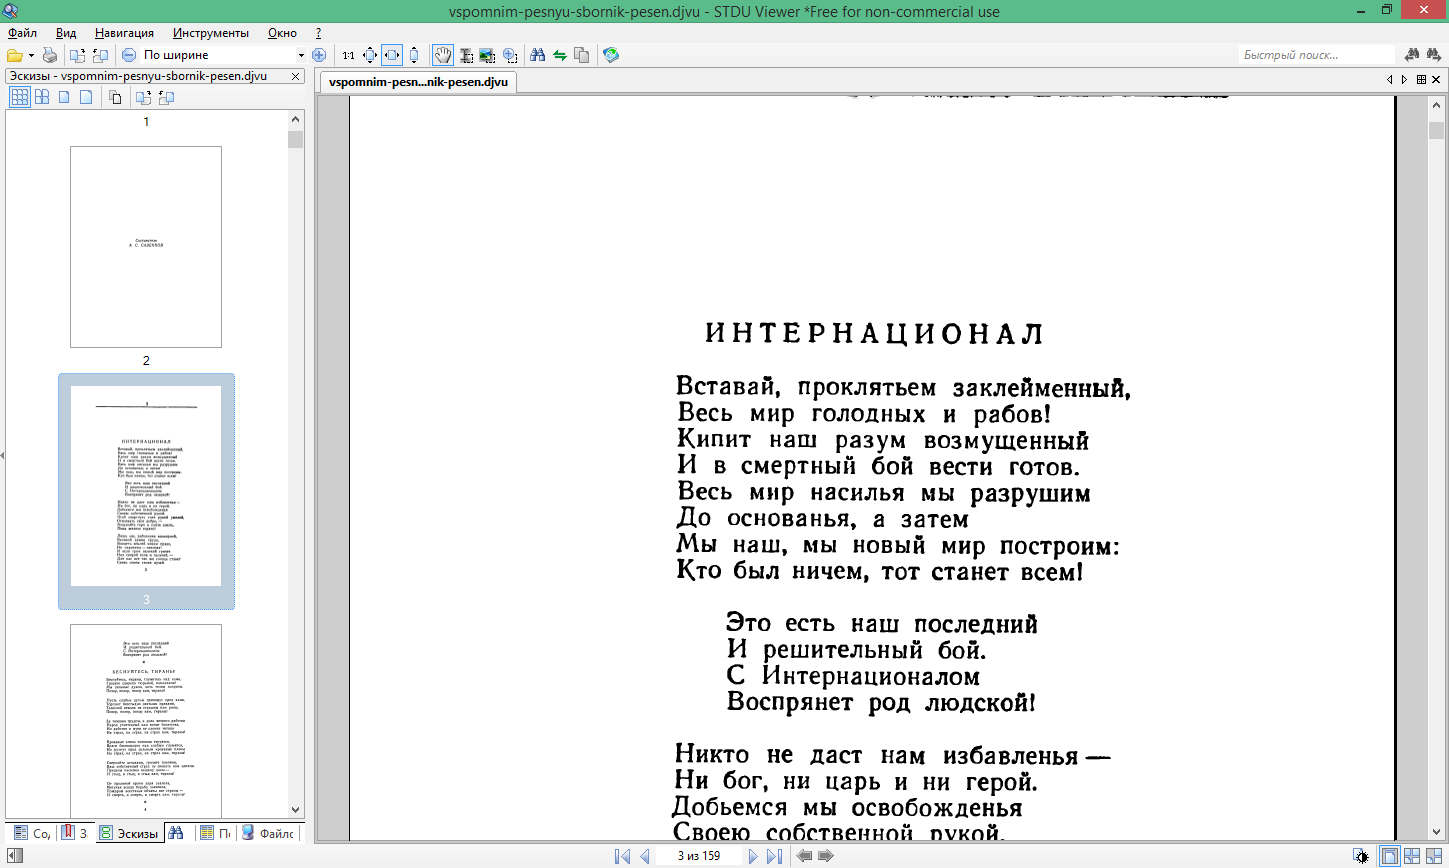Open the 'Инструменты' menu

[x=210, y=33]
